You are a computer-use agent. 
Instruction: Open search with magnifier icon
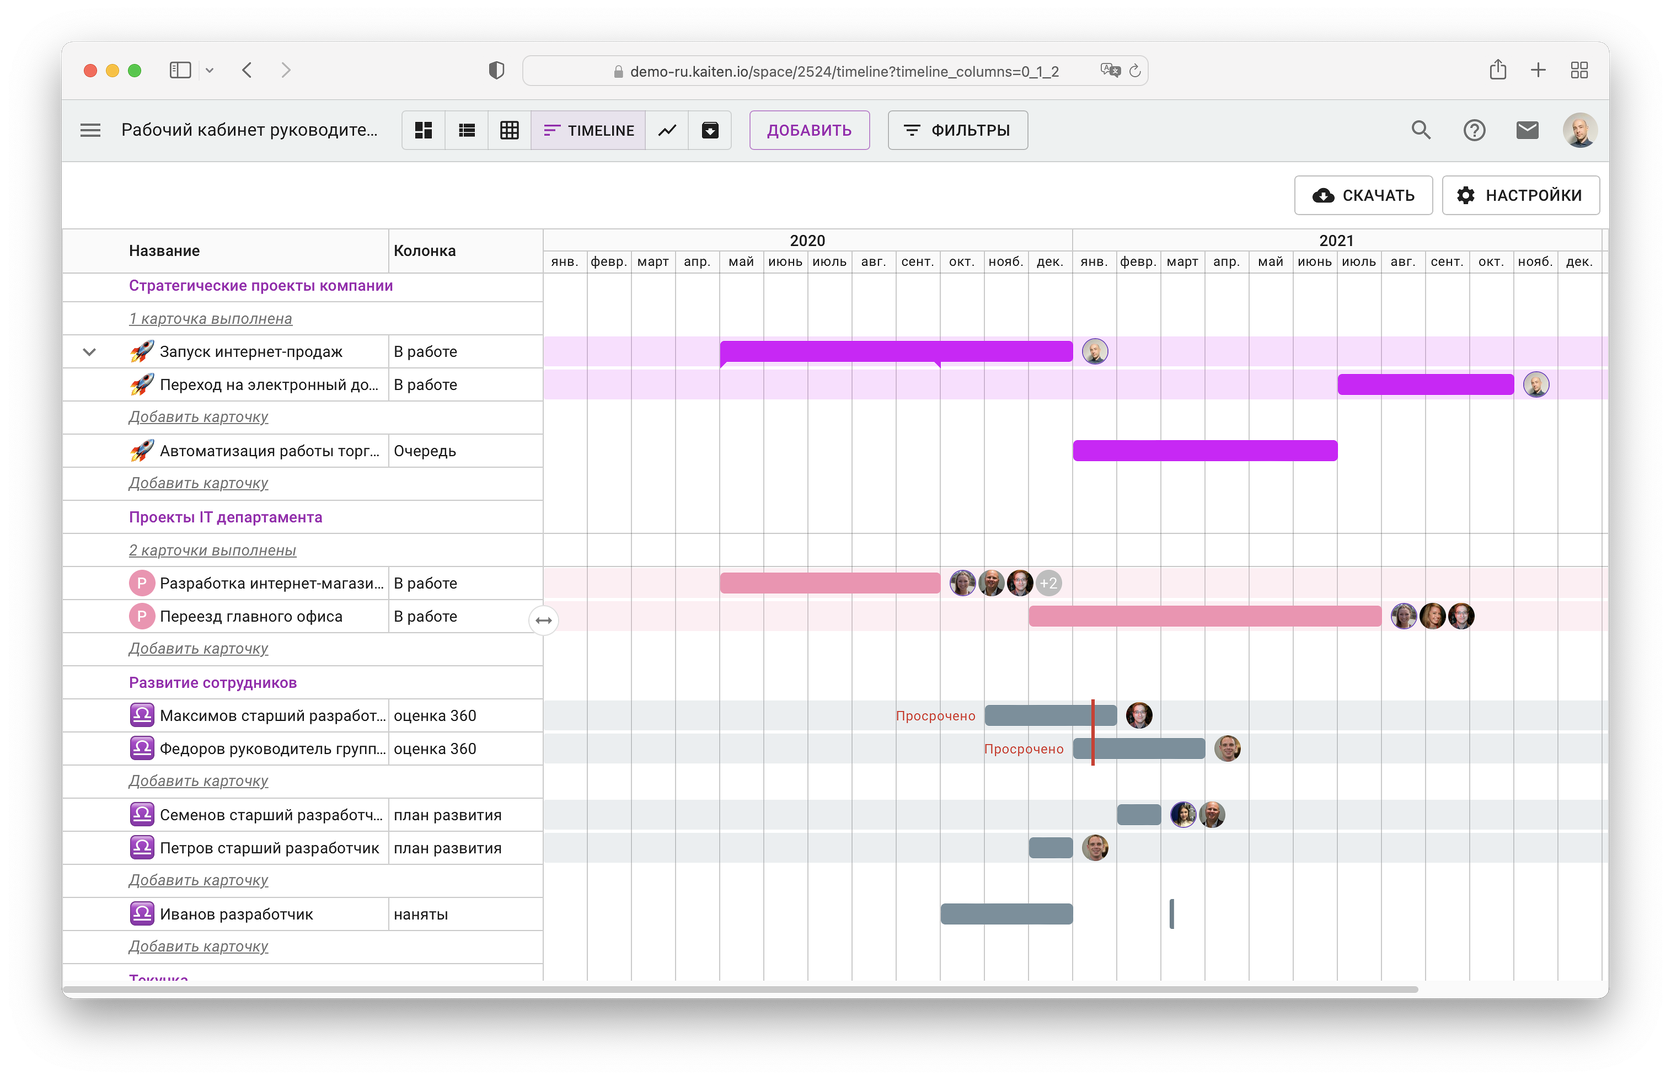[x=1421, y=130]
